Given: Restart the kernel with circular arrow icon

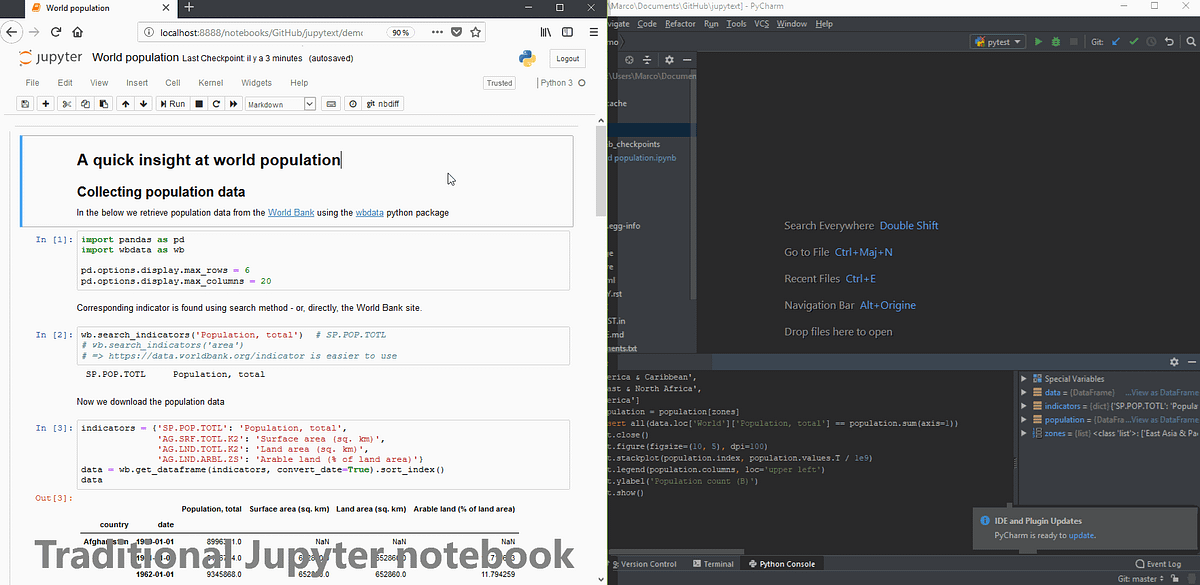Looking at the screenshot, I should tap(216, 103).
